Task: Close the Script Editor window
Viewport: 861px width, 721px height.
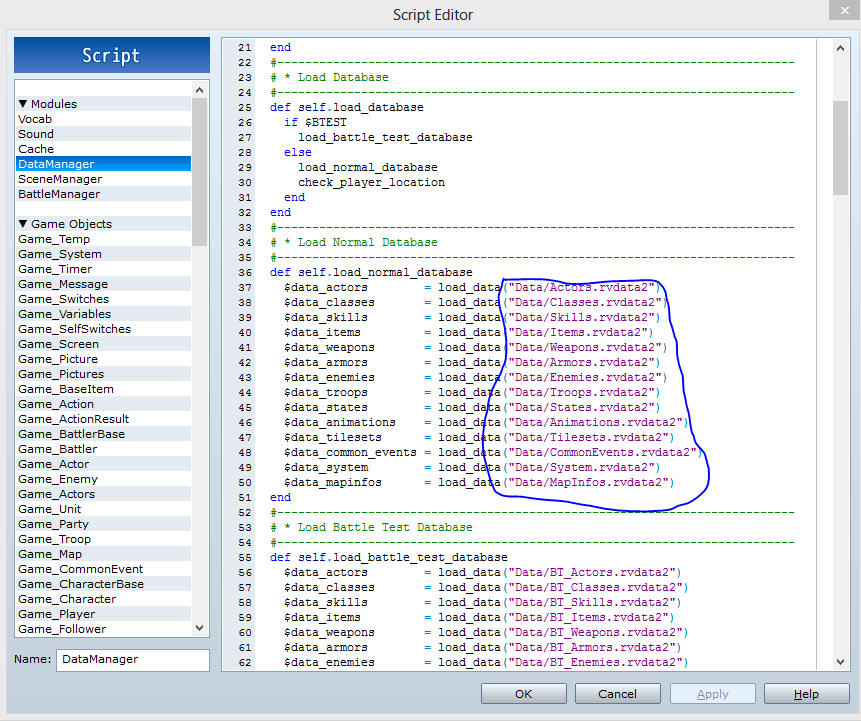Action: click(845, 10)
